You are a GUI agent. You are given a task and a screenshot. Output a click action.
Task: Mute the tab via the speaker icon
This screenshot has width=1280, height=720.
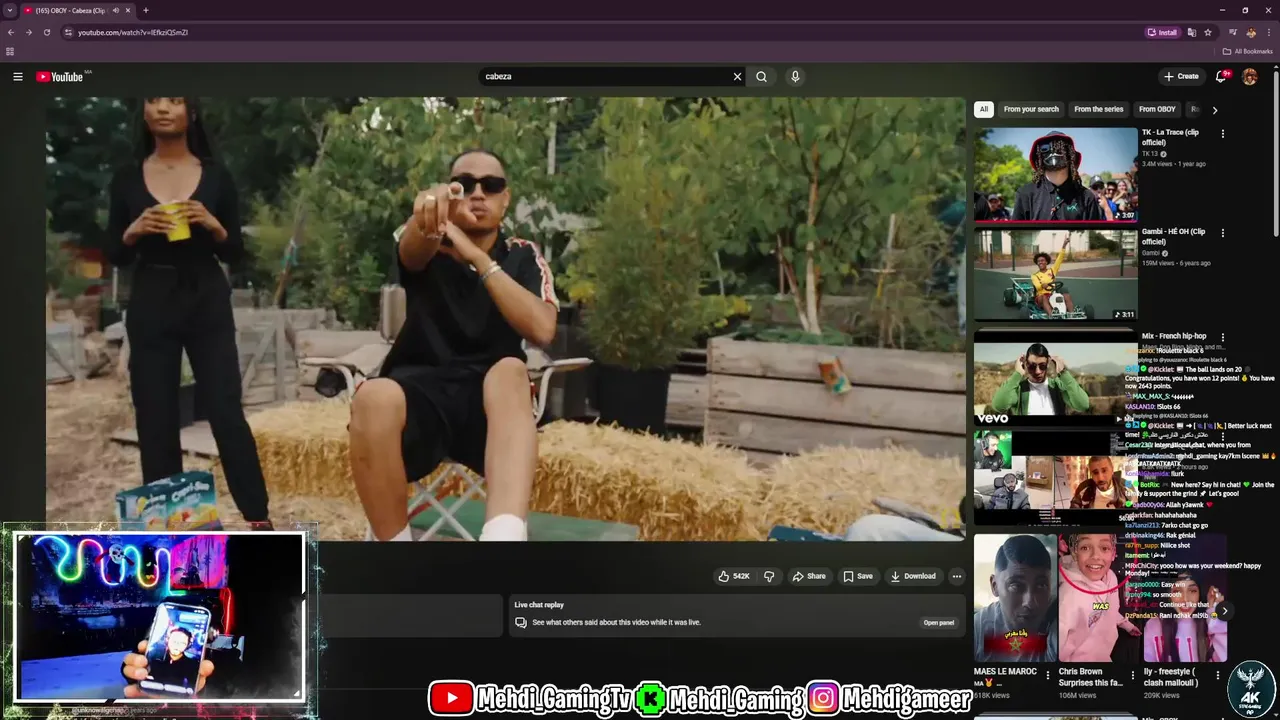coord(116,10)
